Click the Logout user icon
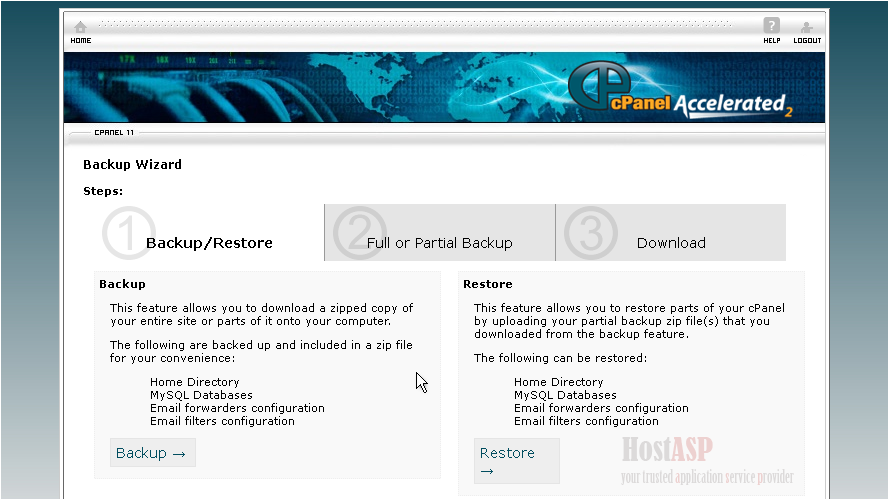Image resolution: width=889 pixels, height=500 pixels. coord(806,27)
